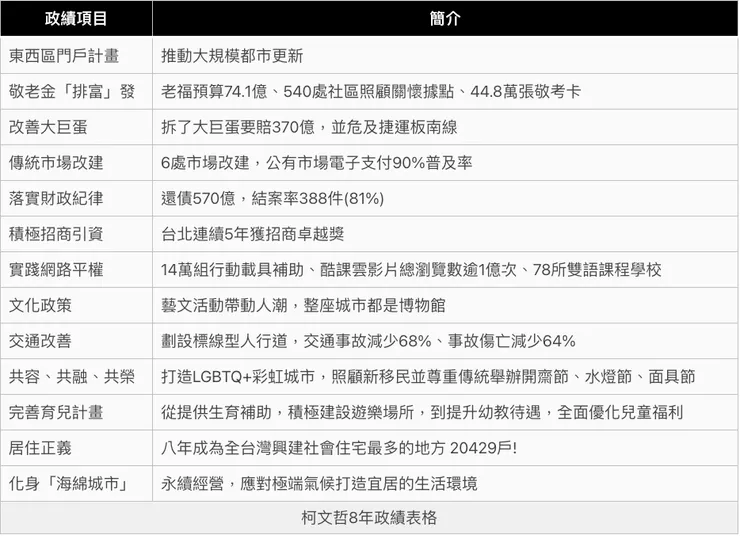Select the cell starting 還債570億
Viewport: 740px width, 536px height.
click(445, 198)
